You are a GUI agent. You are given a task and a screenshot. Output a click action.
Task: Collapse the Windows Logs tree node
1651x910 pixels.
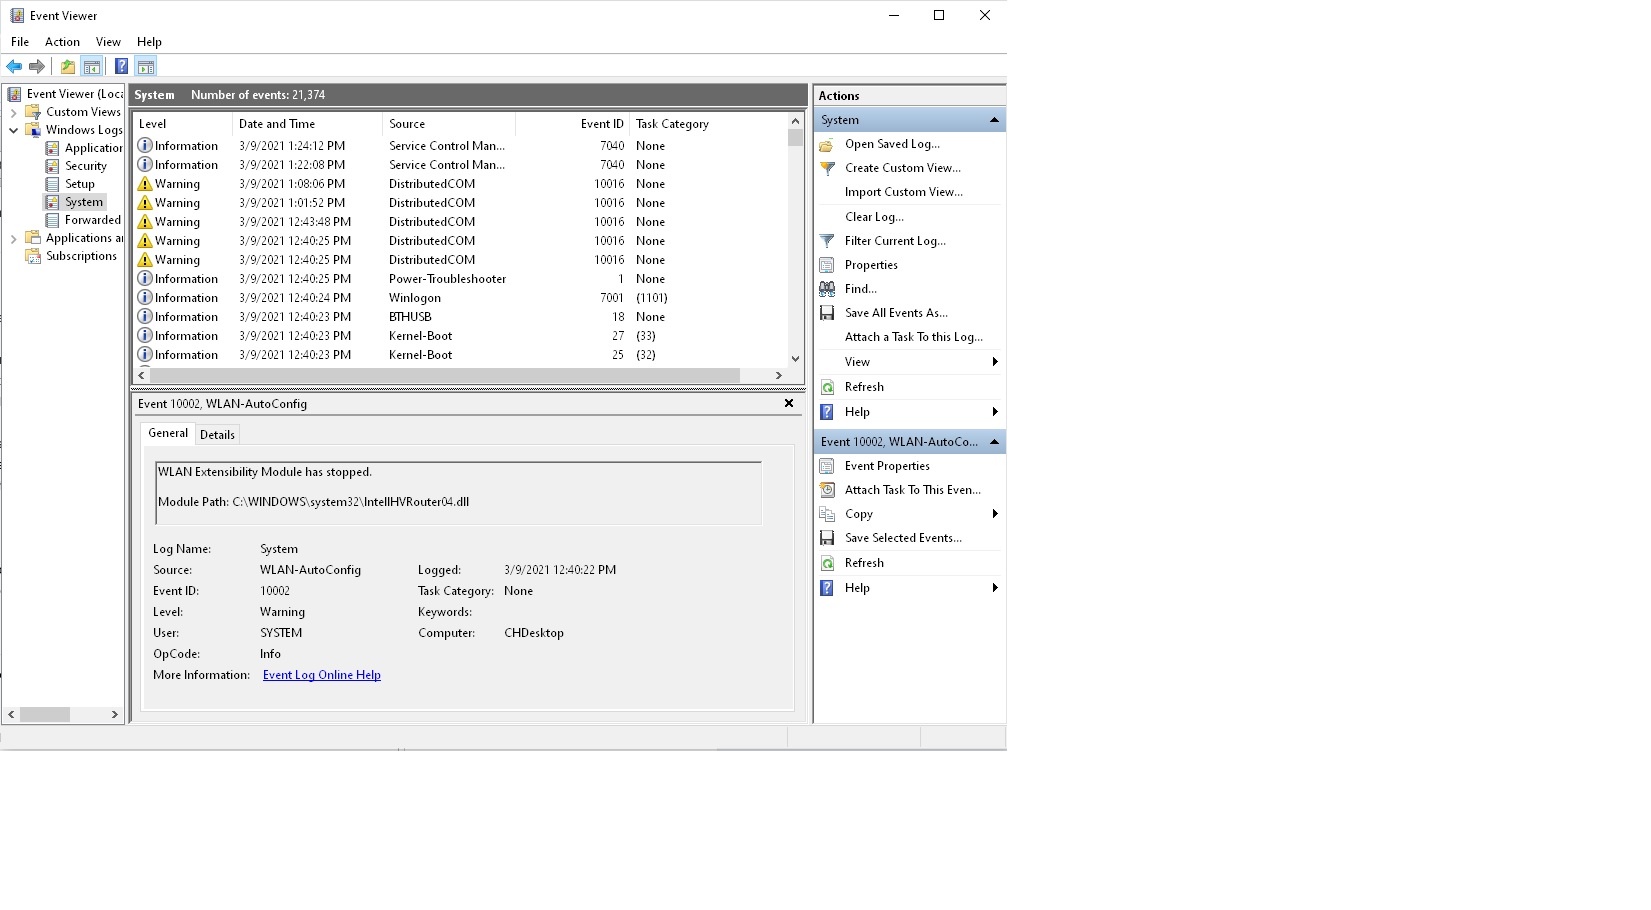tap(14, 130)
